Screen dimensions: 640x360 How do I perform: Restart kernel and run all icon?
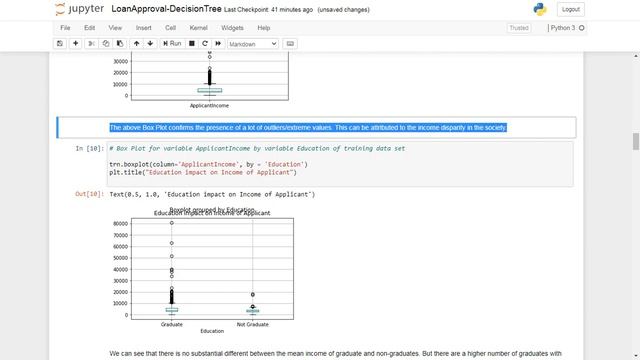click(x=218, y=43)
